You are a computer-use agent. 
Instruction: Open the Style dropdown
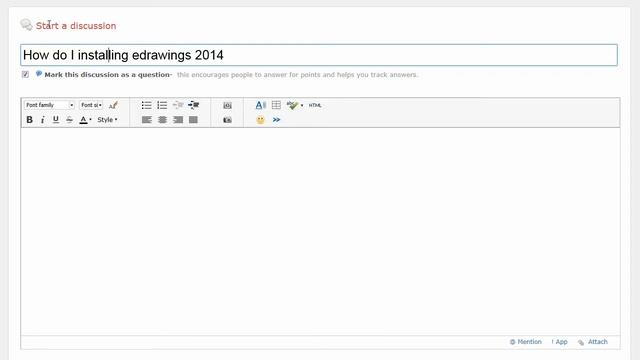[x=107, y=120]
